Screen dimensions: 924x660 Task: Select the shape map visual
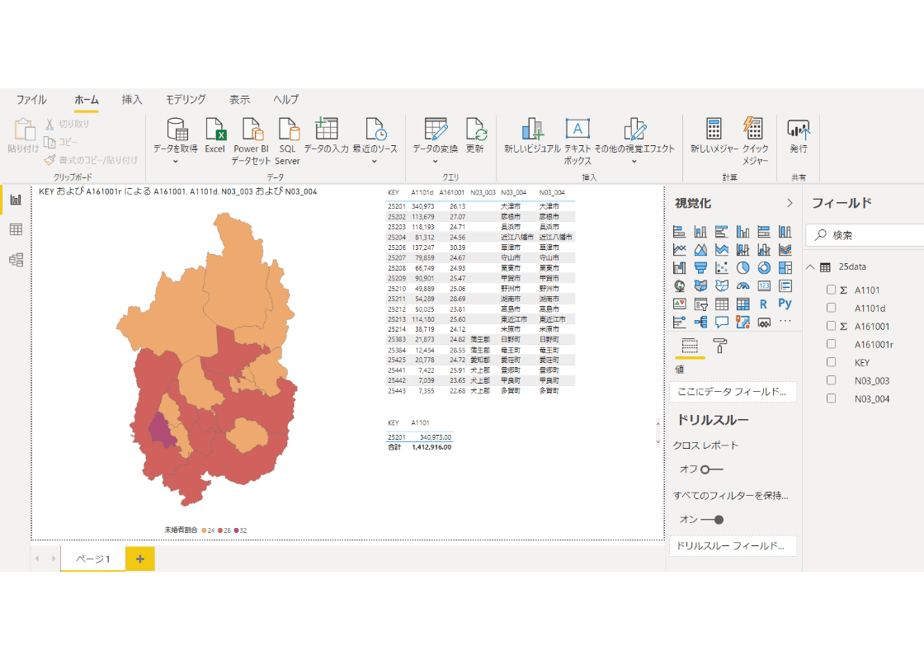[722, 286]
